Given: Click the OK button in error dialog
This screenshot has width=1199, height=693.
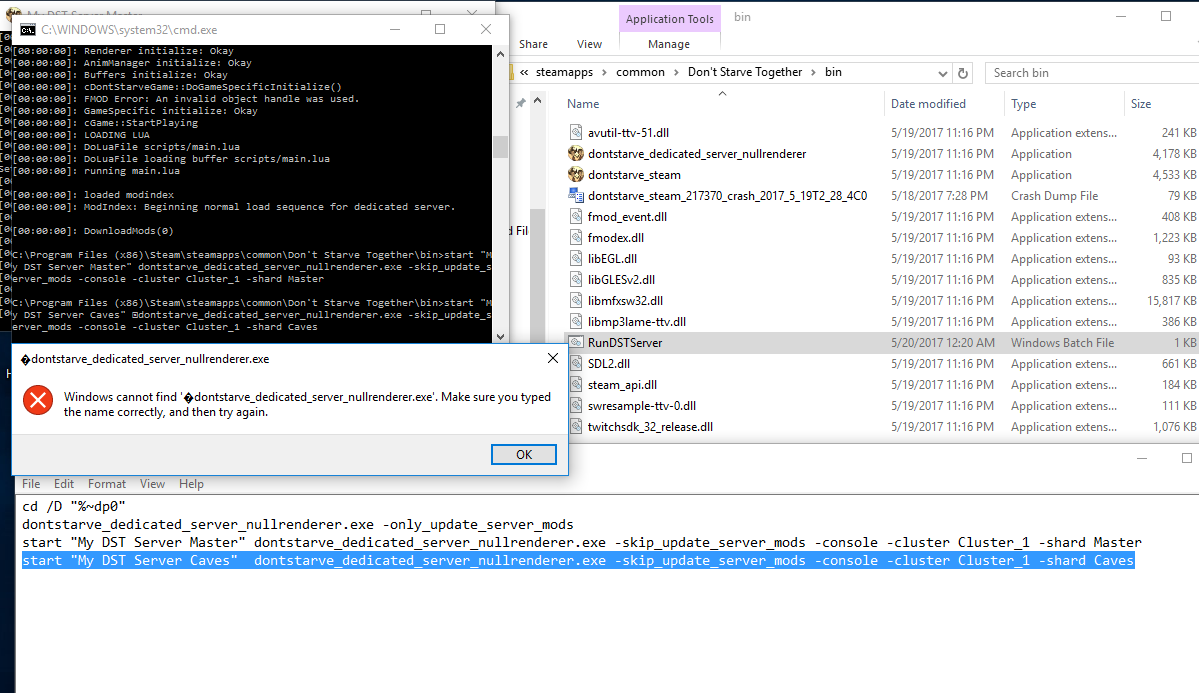Looking at the screenshot, I should click(x=523, y=454).
